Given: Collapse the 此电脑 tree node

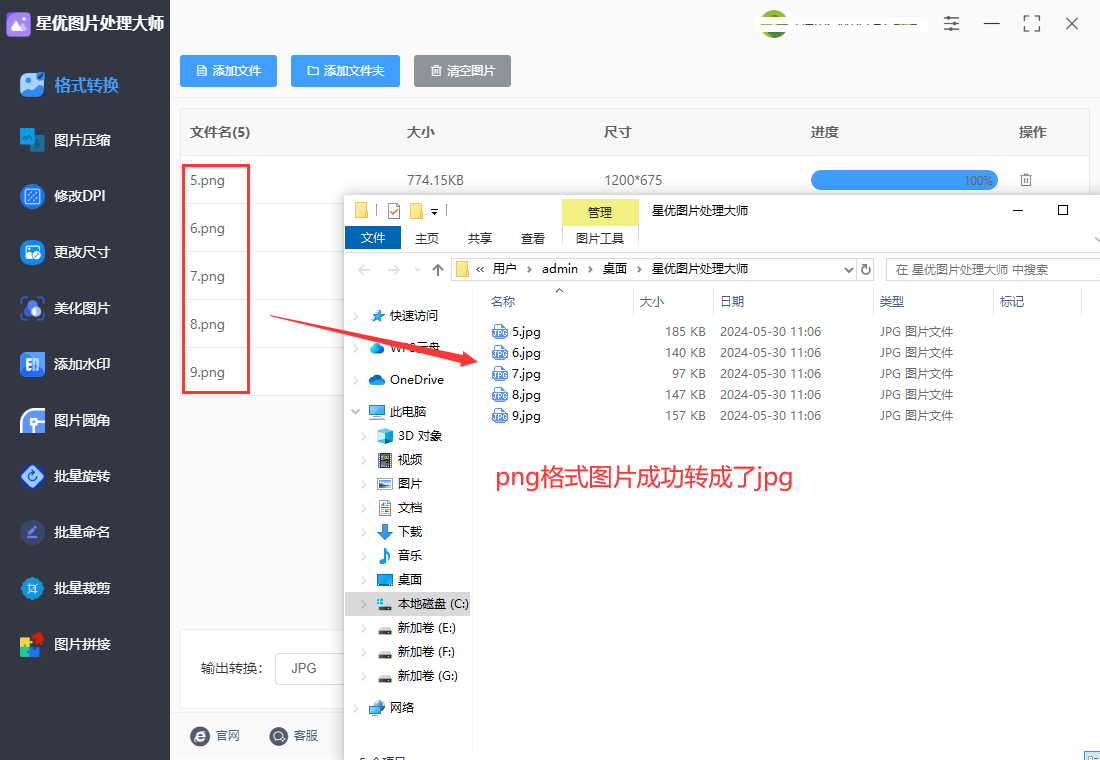Looking at the screenshot, I should click(356, 412).
